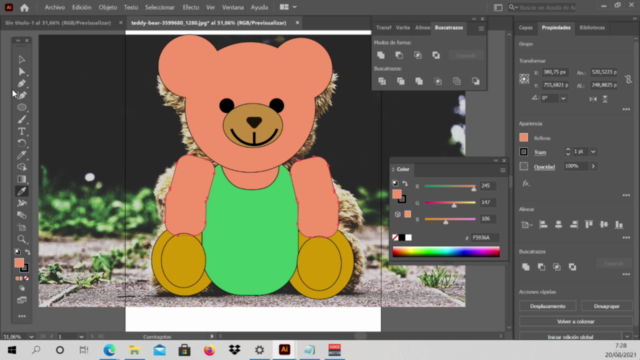Screen dimensions: 640x360
Task: Select the Artboard tool
Action: pyautogui.click(x=22, y=227)
